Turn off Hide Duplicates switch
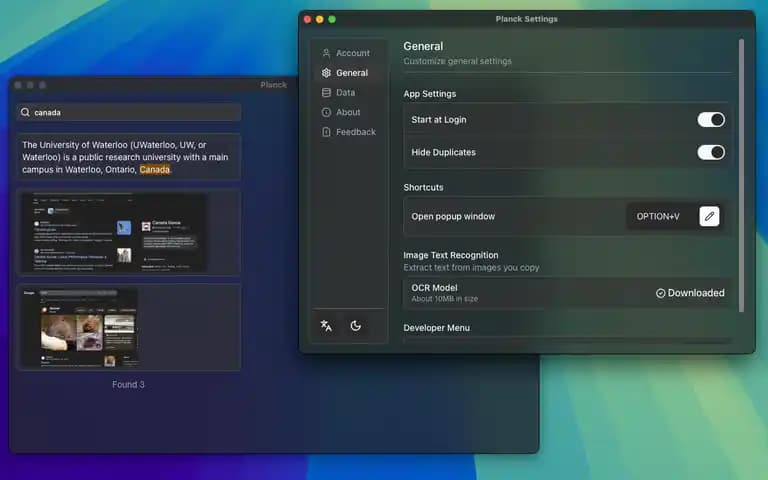The height and width of the screenshot is (480, 768). 711,152
